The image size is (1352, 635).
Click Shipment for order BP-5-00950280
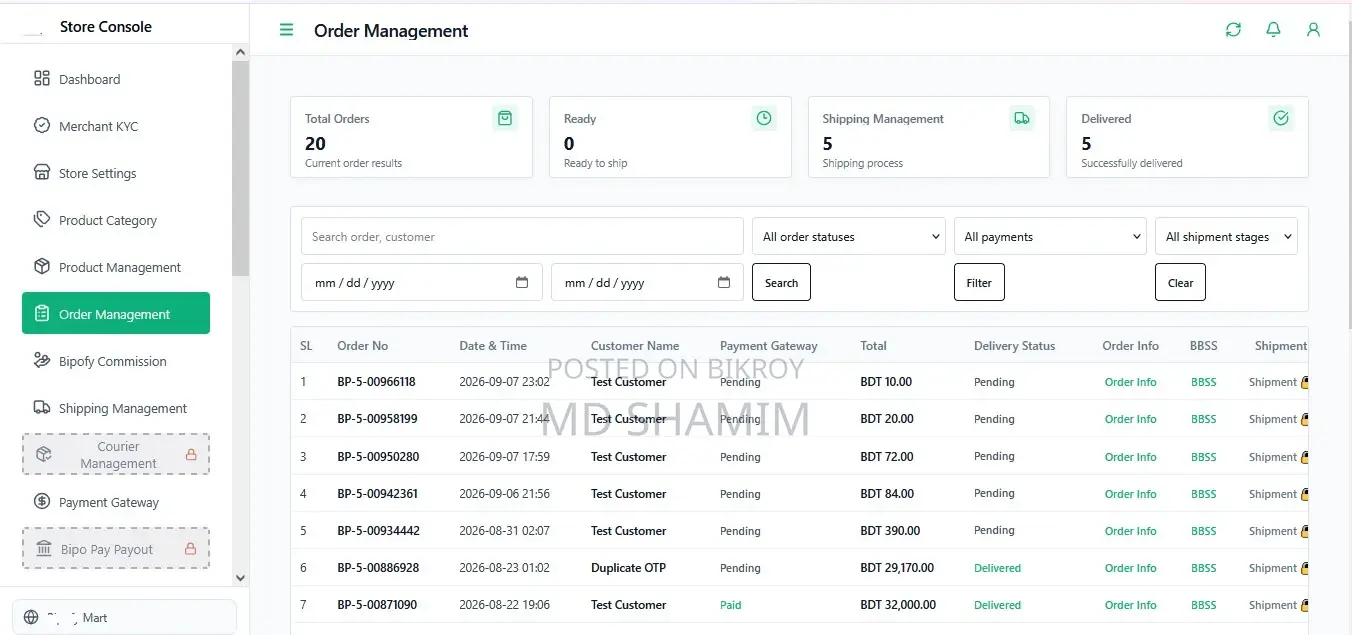point(1273,457)
